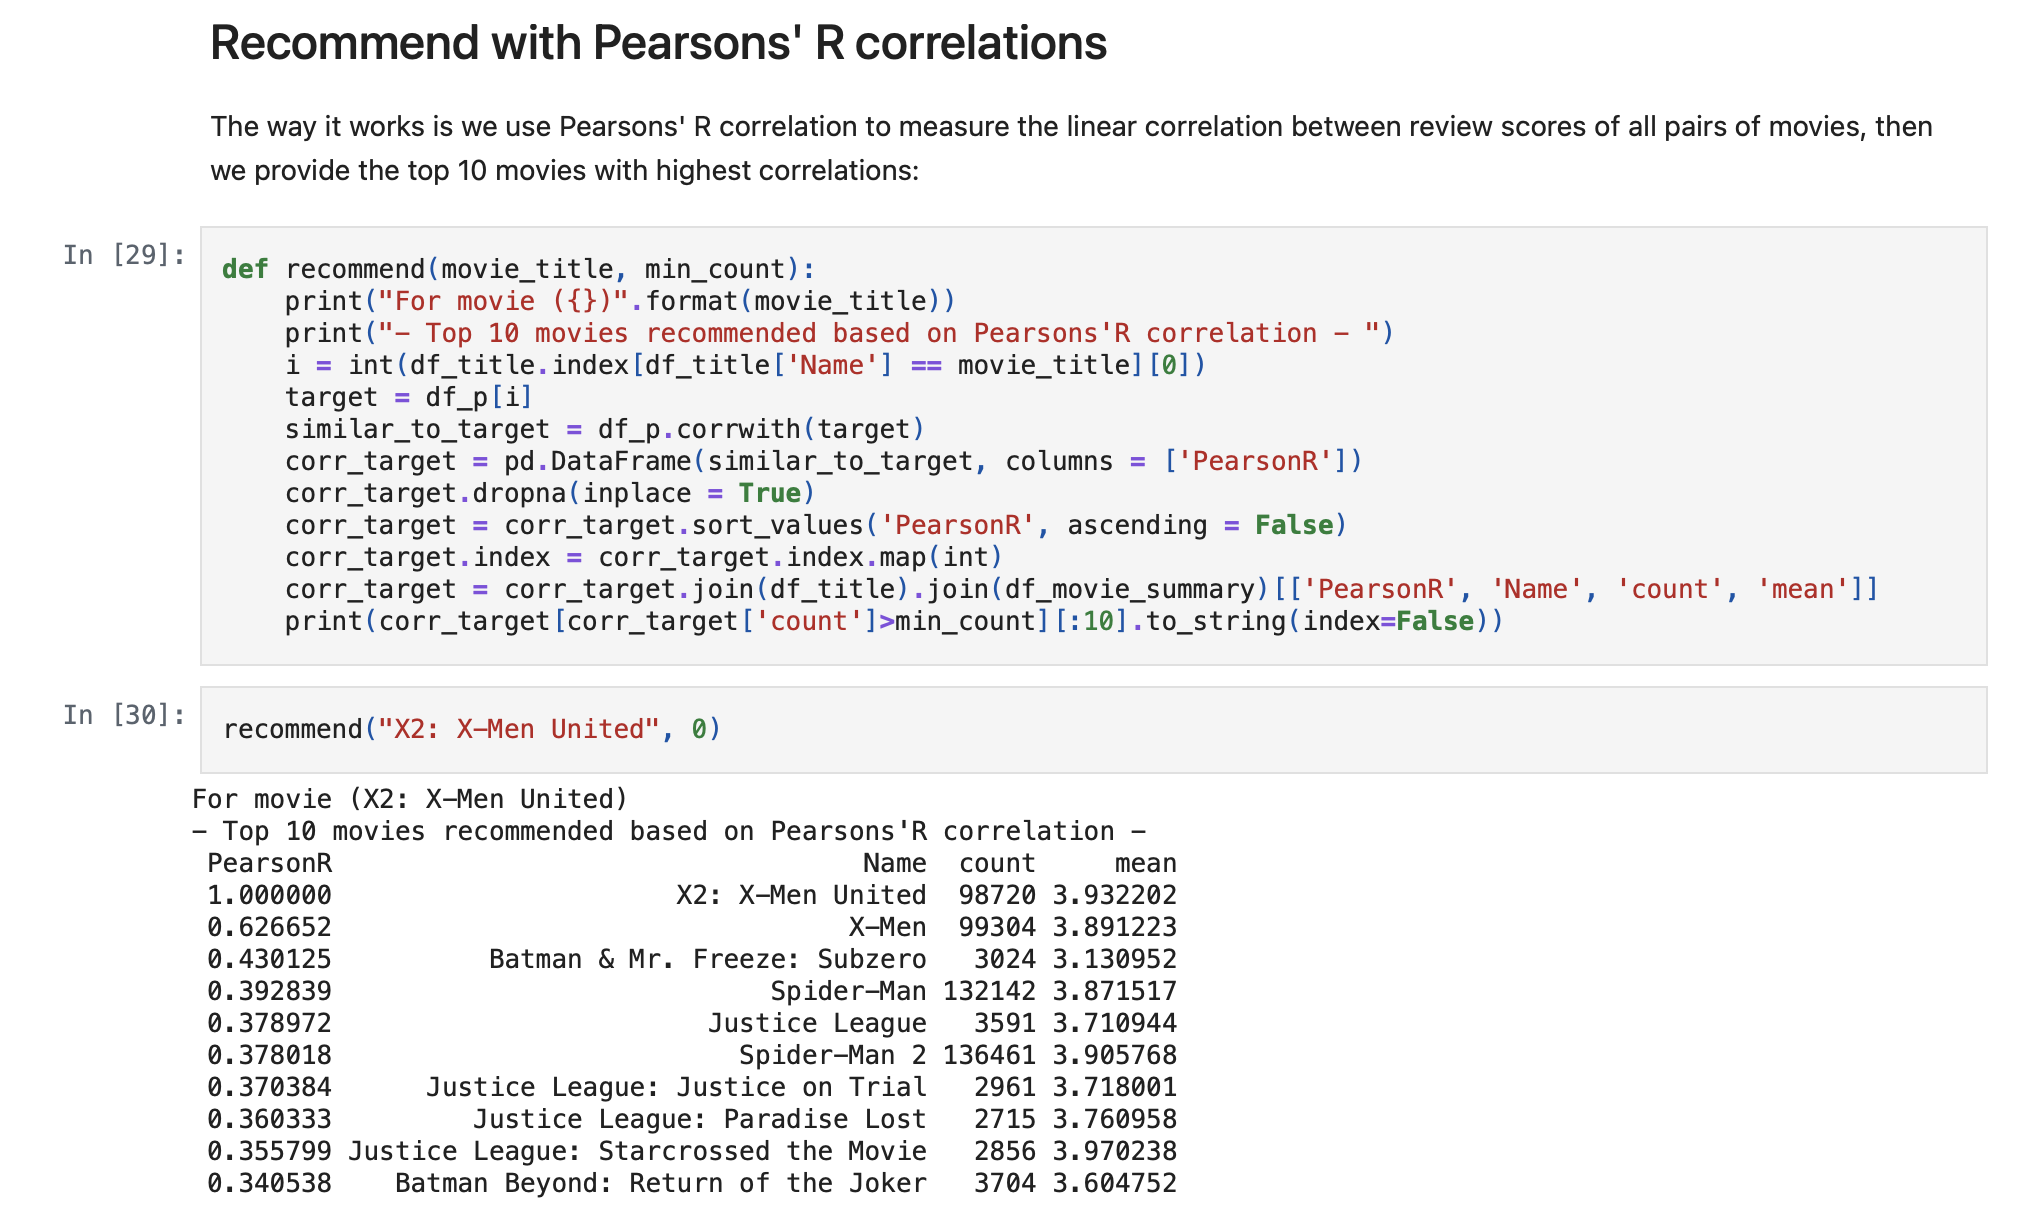Image resolution: width=2026 pixels, height=1212 pixels.
Task: Click the corr_target.dropna code line
Action: point(549,493)
